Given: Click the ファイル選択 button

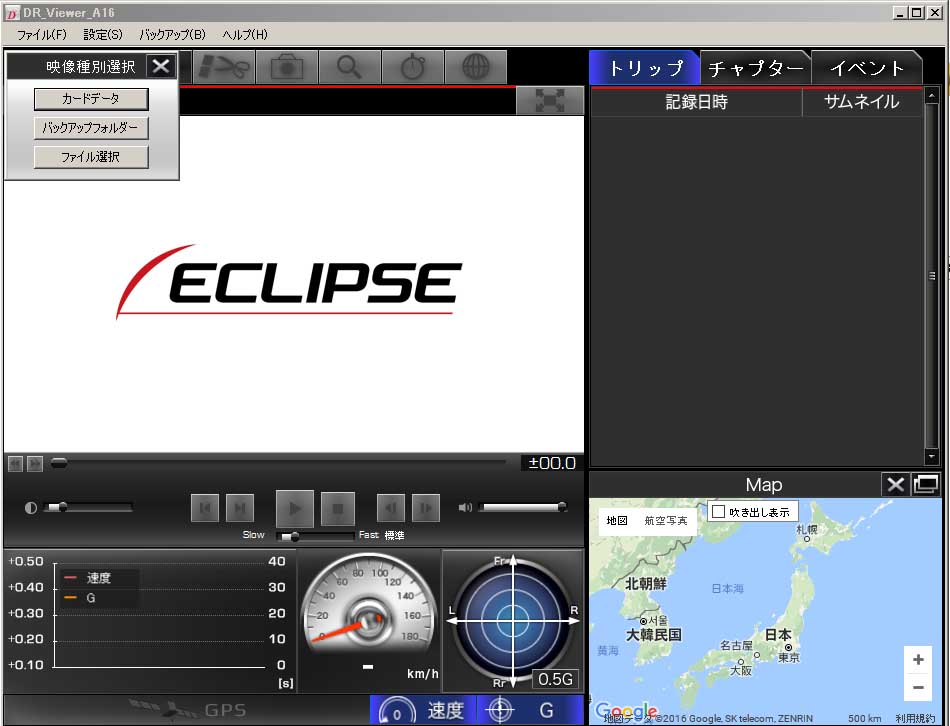Looking at the screenshot, I should coord(91,157).
